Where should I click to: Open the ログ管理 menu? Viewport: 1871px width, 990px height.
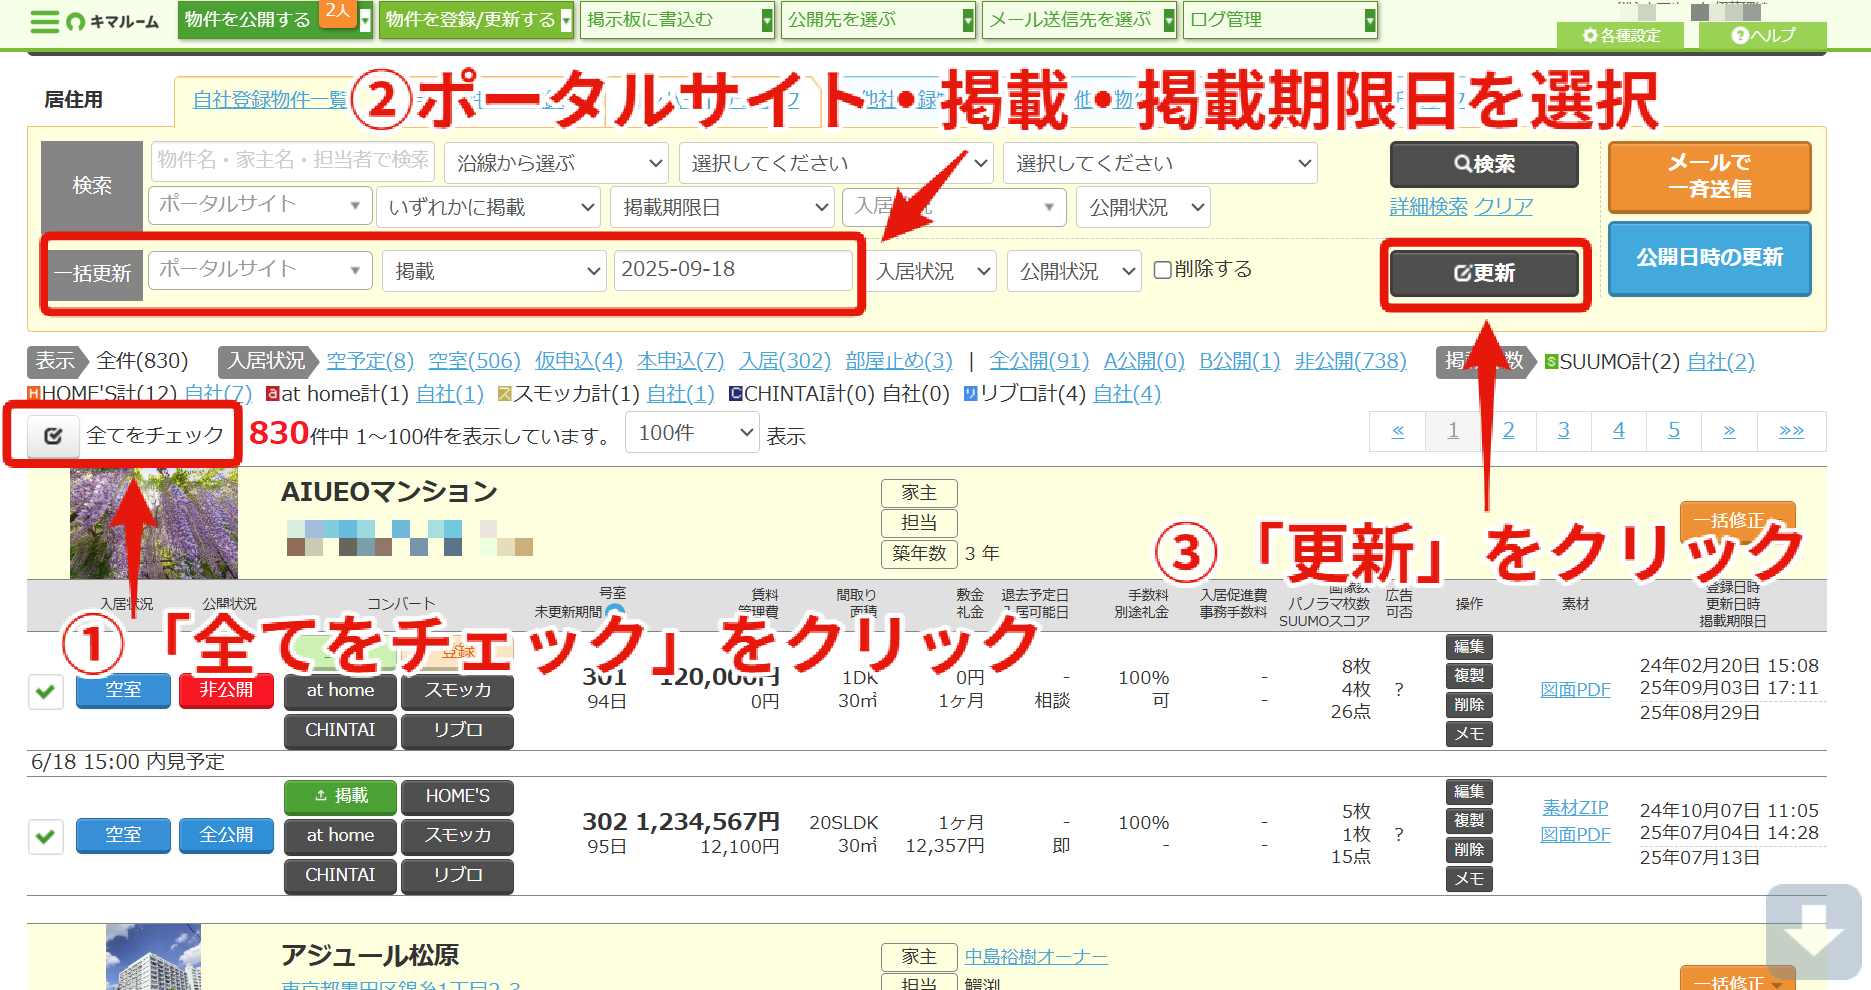[x=1280, y=20]
